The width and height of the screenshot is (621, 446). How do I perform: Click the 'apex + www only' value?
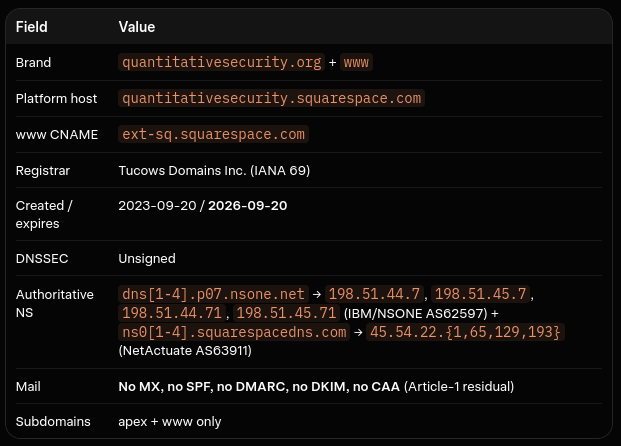coord(170,422)
